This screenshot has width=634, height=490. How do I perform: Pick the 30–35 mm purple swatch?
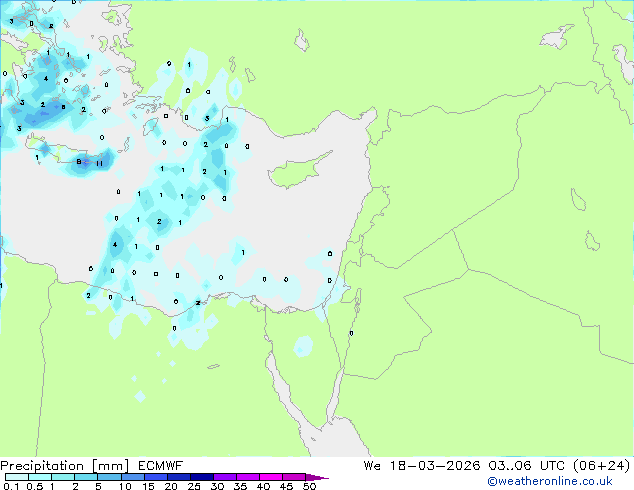coord(225,477)
